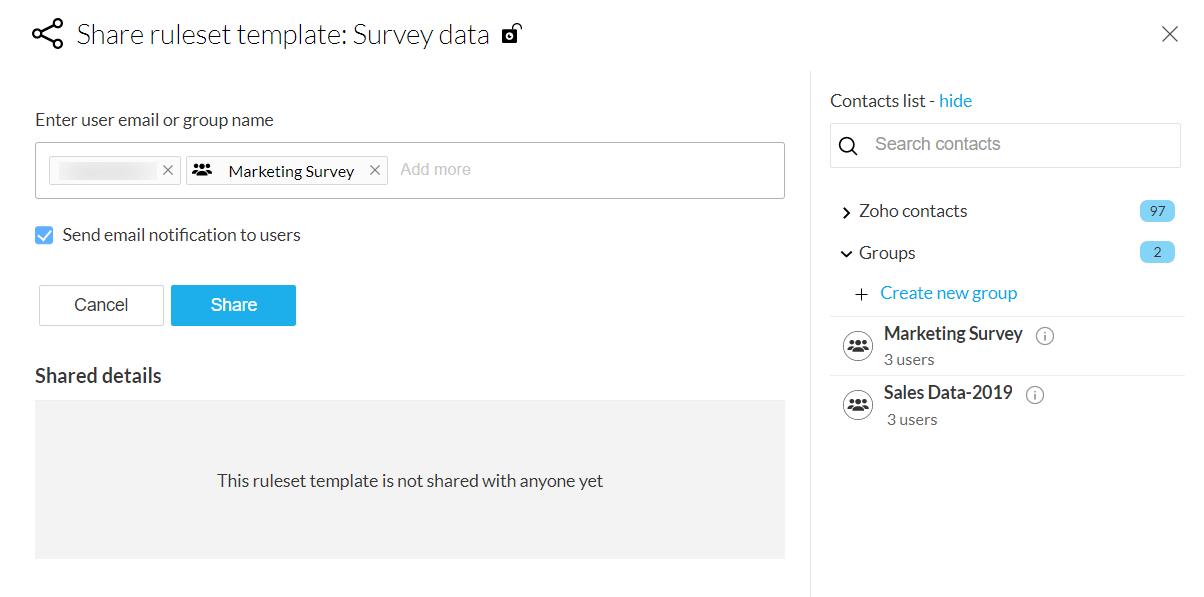
Task: Close the share ruleset template dialog
Action: click(x=1169, y=34)
